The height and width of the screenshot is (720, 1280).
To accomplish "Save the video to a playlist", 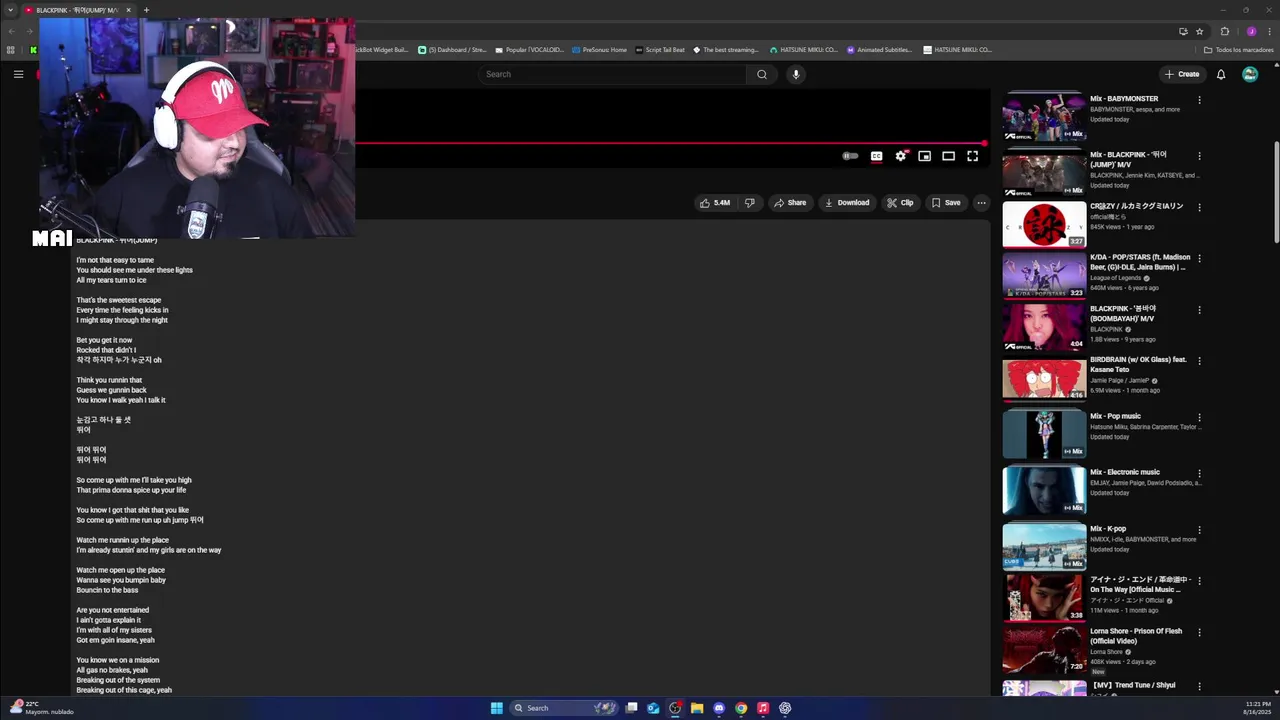I will [946, 203].
